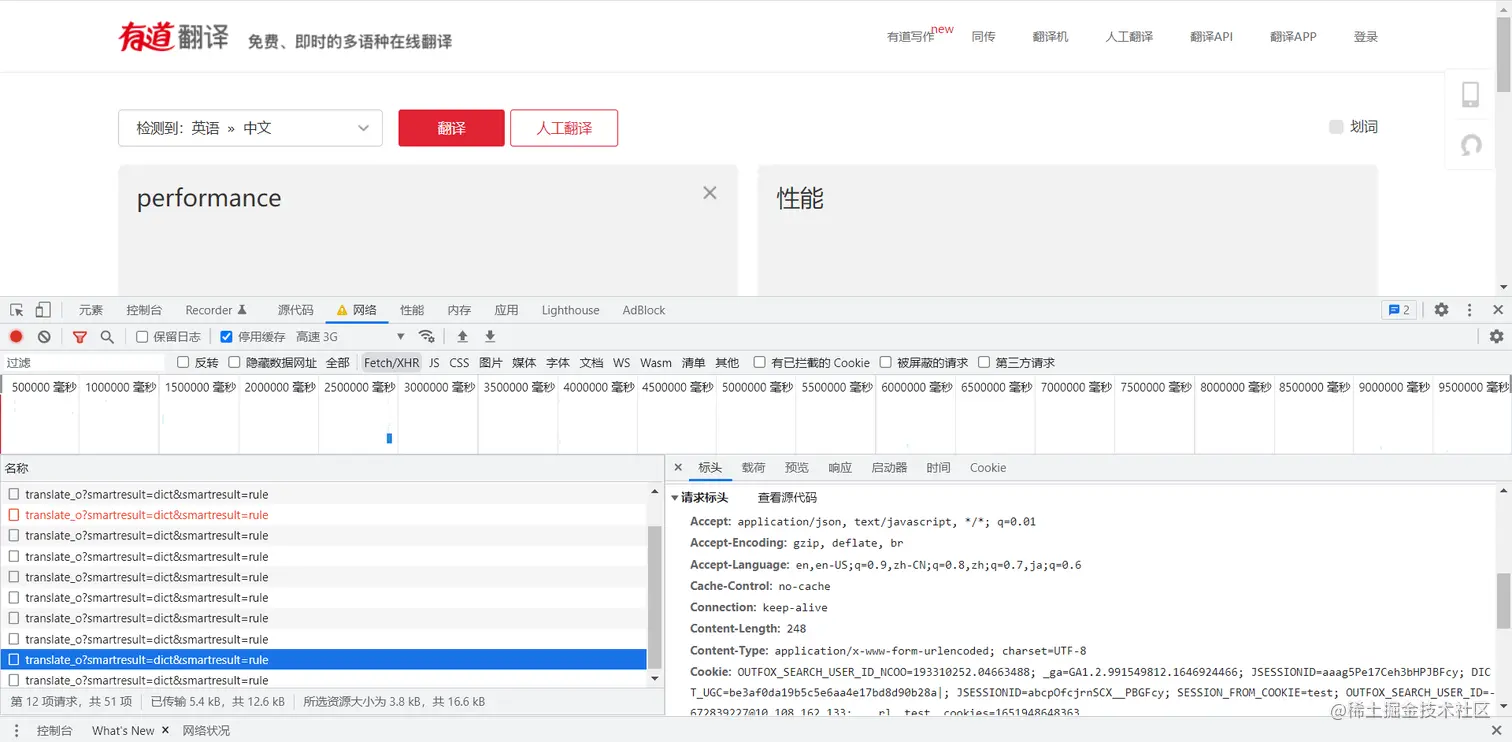Export requests as HAR file
Viewport: 1512px width, 742px height.
pos(490,337)
